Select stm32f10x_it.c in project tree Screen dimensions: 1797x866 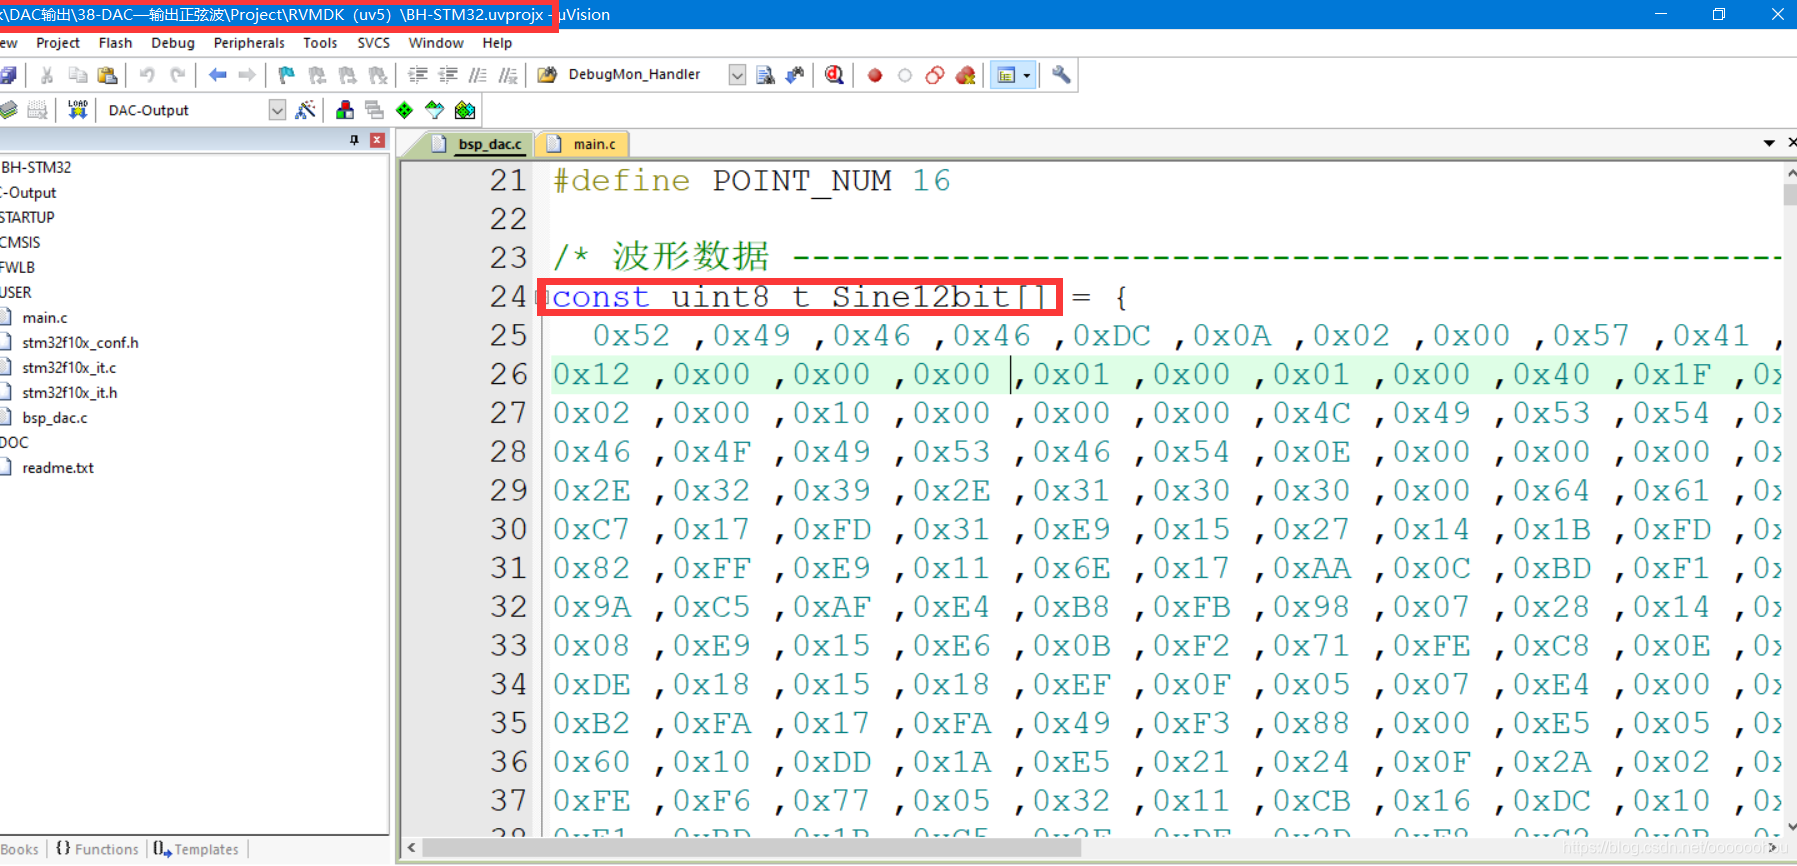[x=69, y=367]
